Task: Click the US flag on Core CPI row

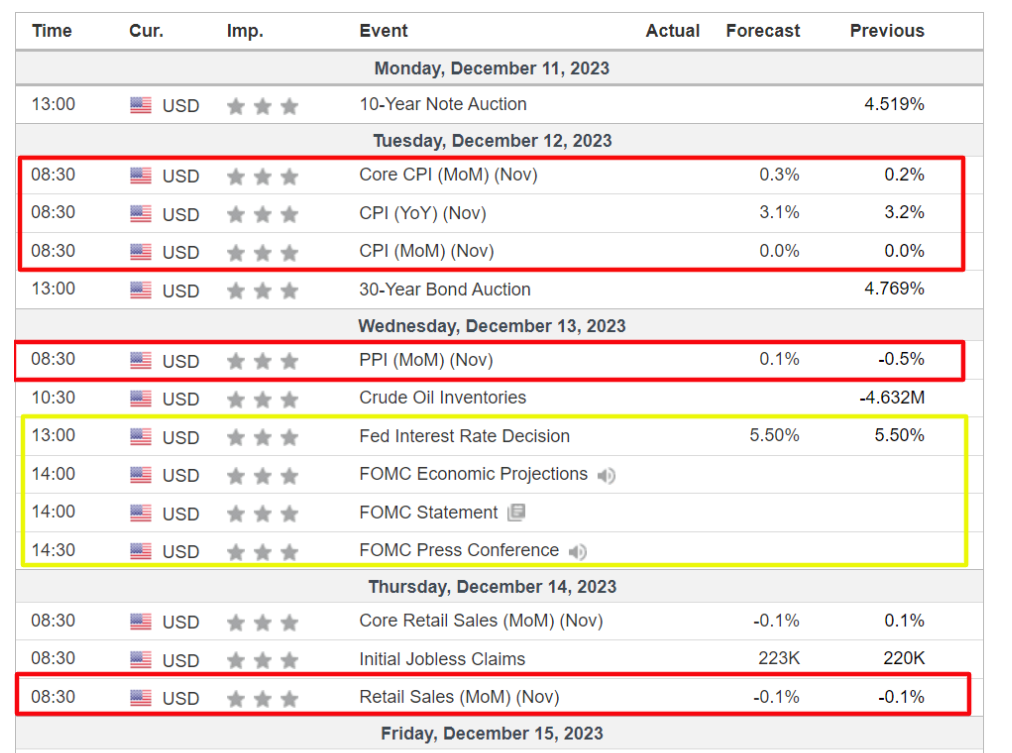Action: [141, 176]
